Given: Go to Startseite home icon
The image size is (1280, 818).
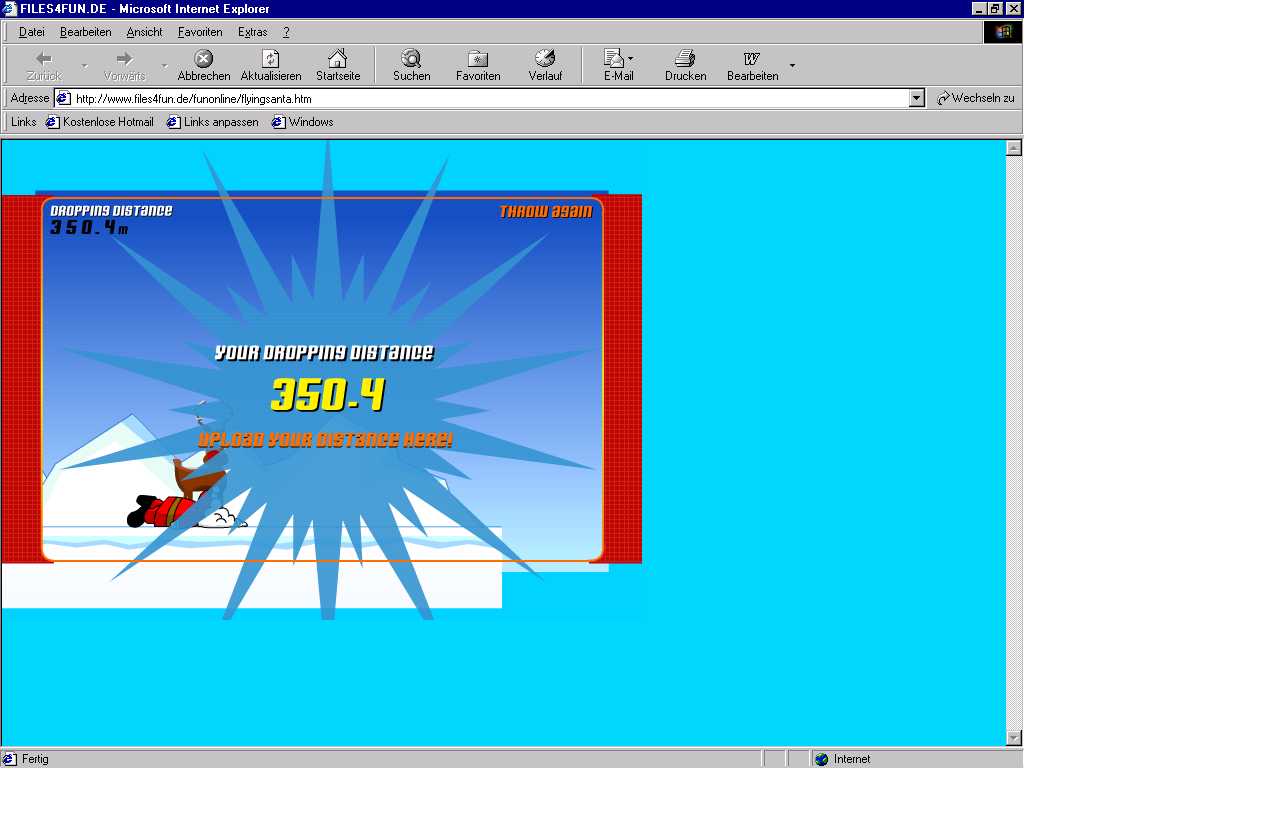Looking at the screenshot, I should (338, 59).
